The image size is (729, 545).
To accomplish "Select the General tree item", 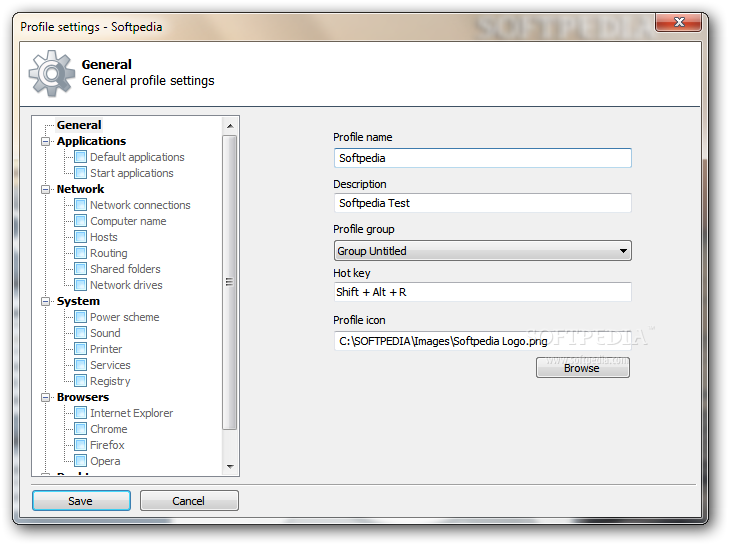I will [x=79, y=125].
